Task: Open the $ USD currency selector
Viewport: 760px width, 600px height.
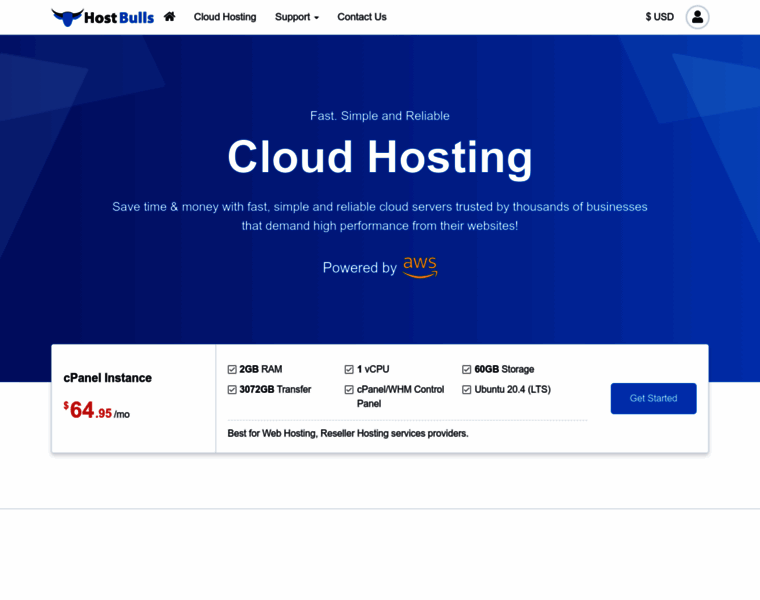Action: (x=659, y=17)
